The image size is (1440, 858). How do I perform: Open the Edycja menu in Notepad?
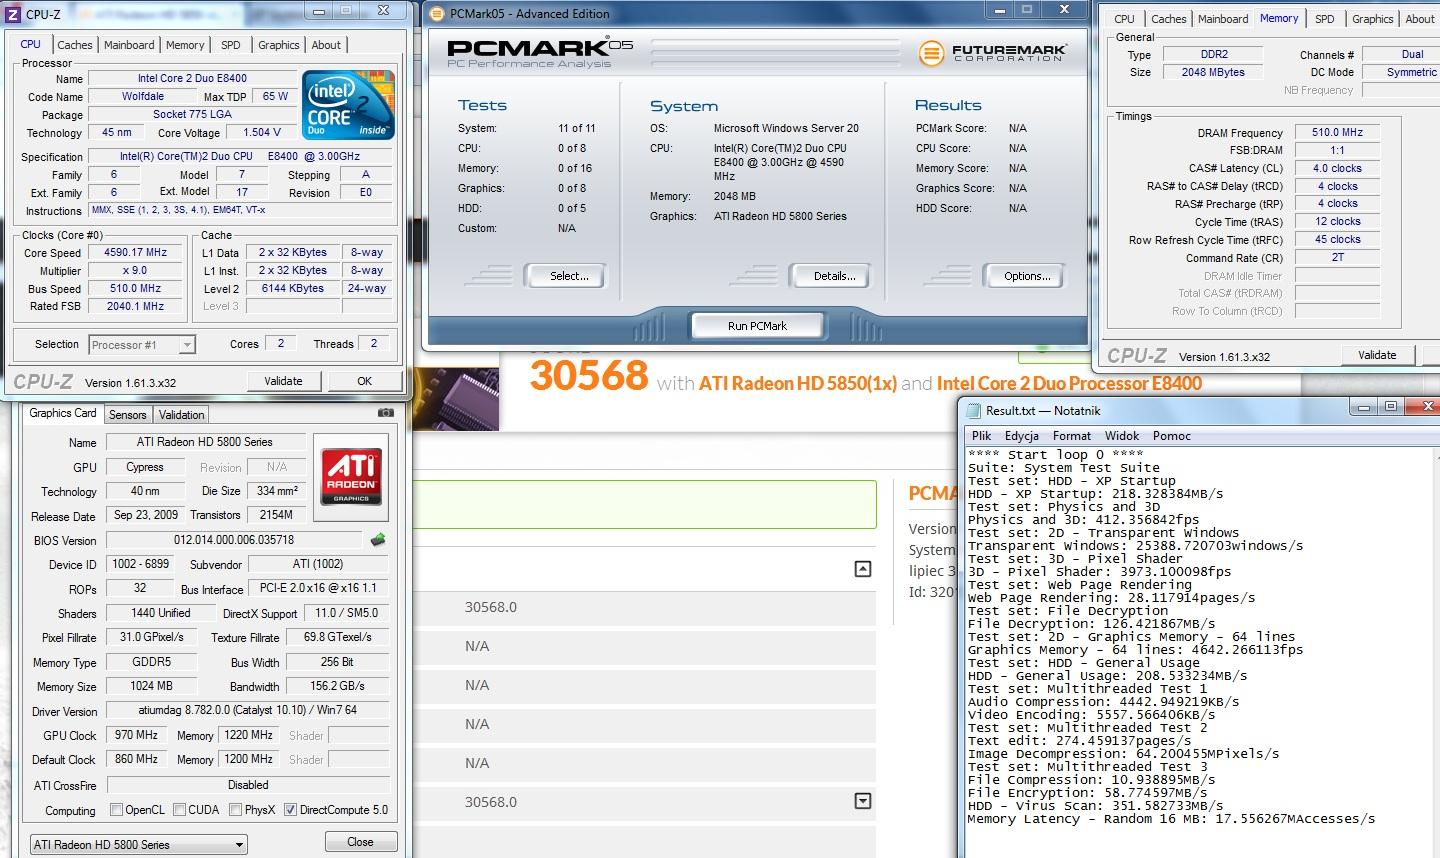click(1022, 436)
